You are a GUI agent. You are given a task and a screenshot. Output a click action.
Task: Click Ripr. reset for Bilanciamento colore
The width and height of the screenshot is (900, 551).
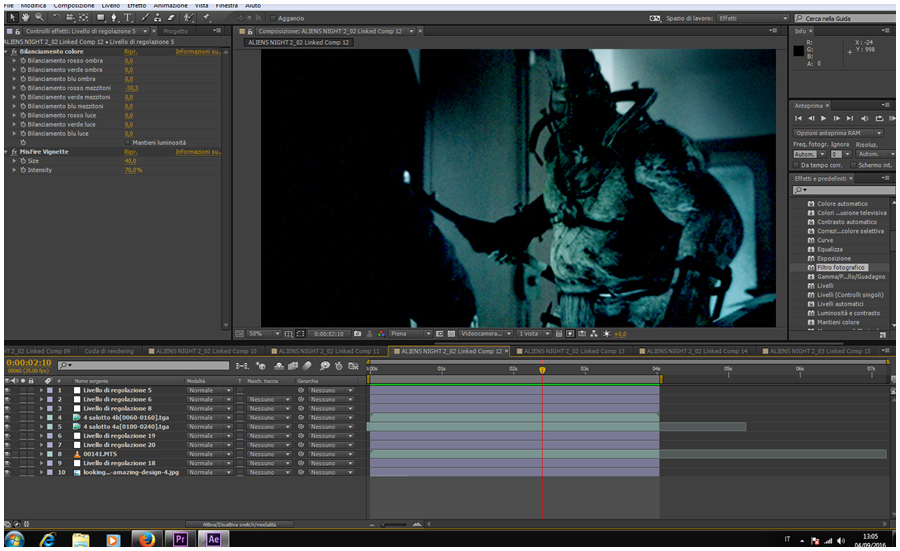tap(130, 52)
